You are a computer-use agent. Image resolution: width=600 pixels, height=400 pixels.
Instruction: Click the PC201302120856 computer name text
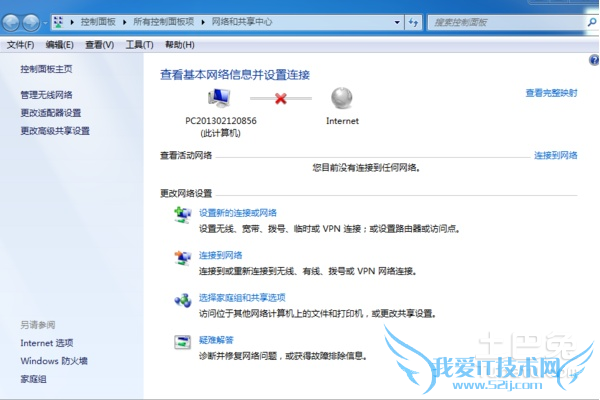tap(221, 121)
